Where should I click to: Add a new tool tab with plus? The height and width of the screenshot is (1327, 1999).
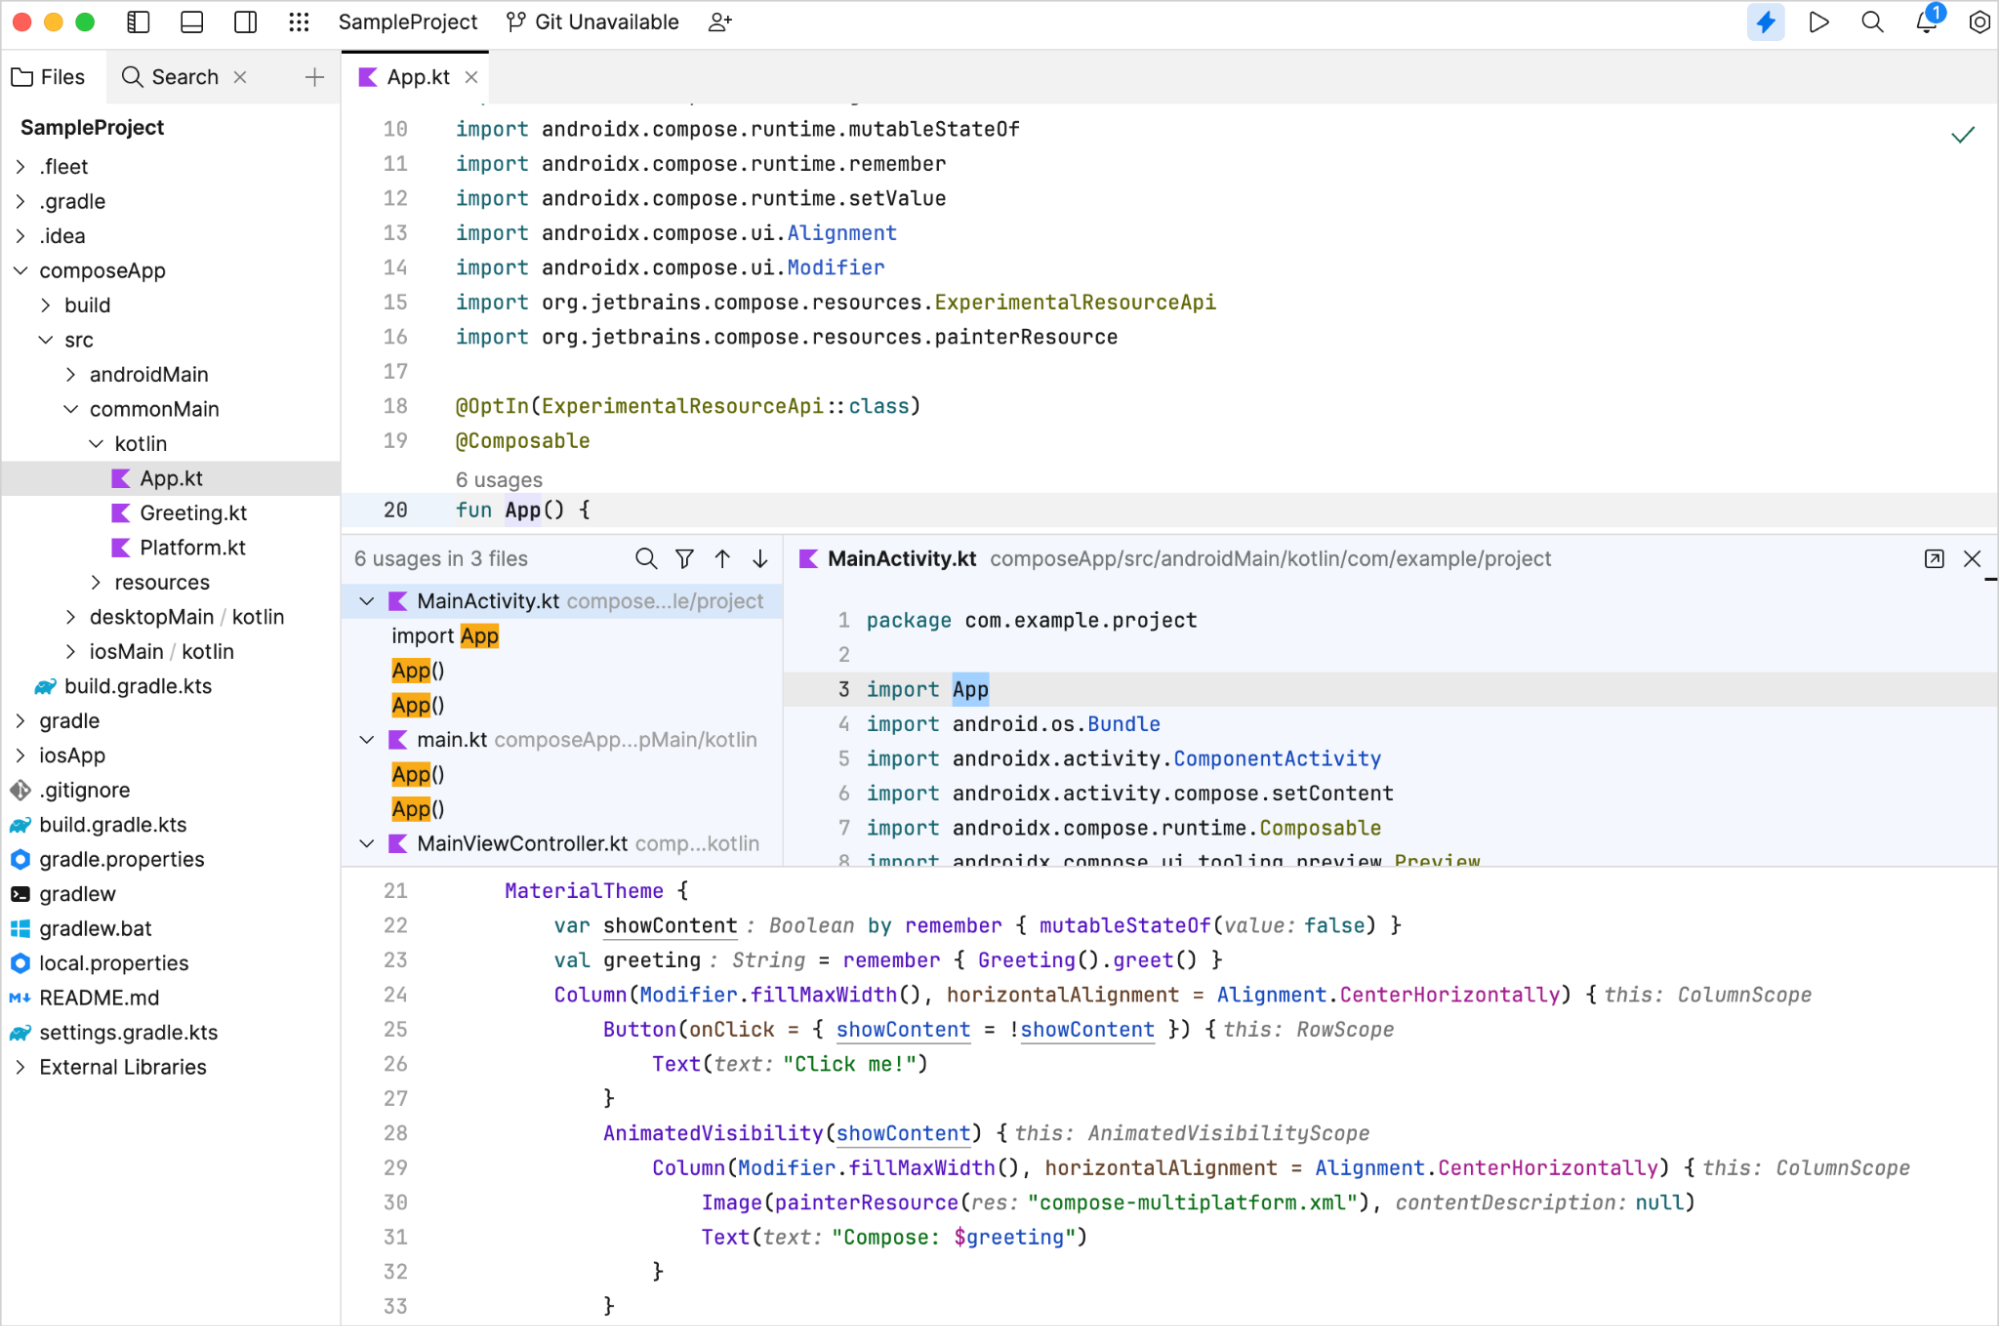pyautogui.click(x=314, y=77)
